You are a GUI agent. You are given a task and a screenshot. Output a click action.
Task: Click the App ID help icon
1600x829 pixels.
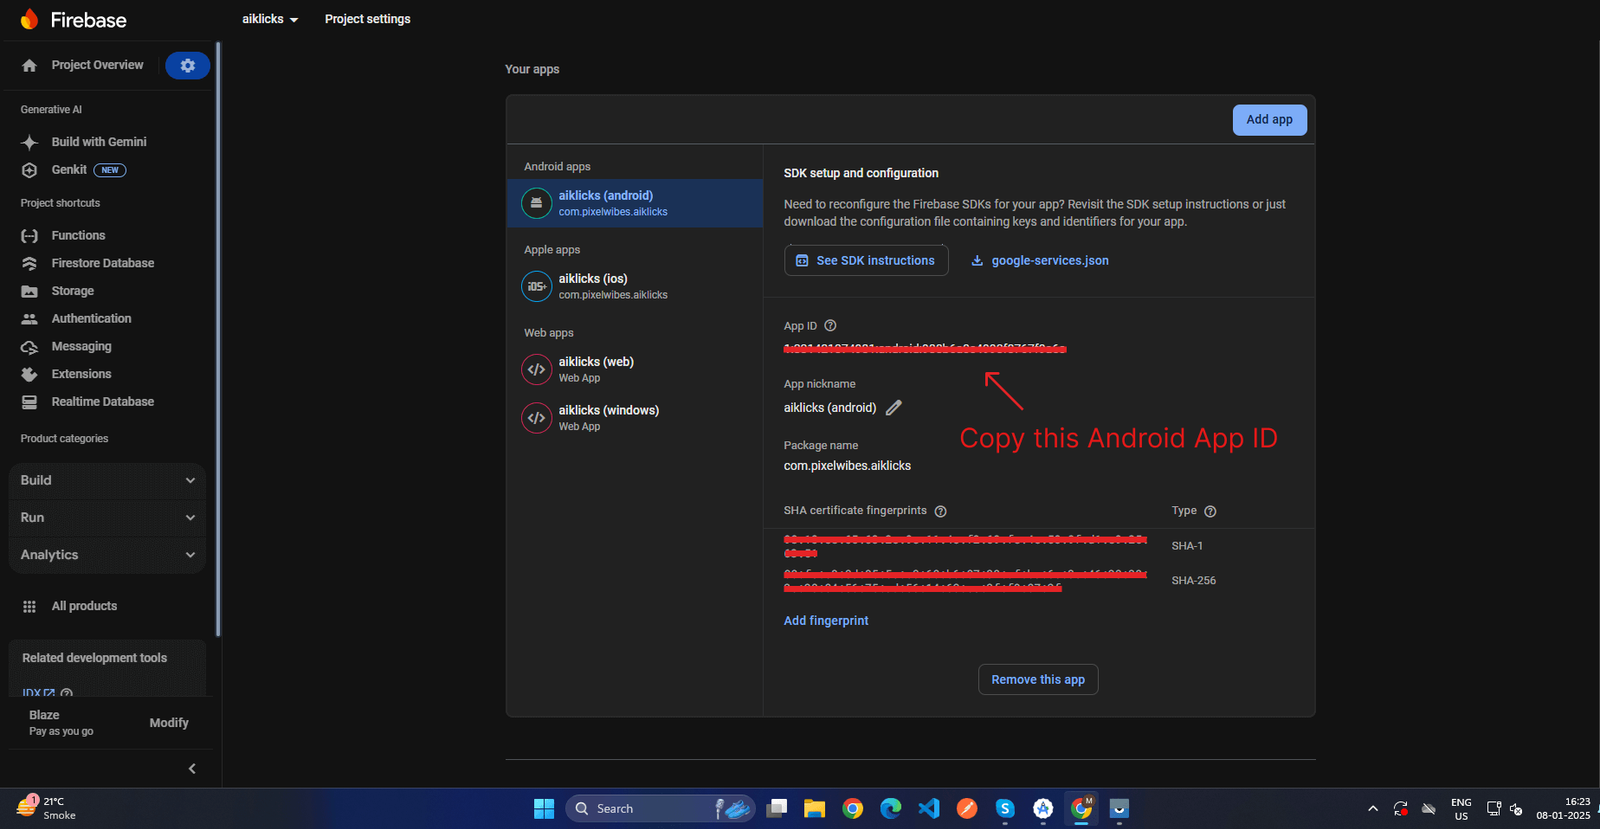(830, 326)
